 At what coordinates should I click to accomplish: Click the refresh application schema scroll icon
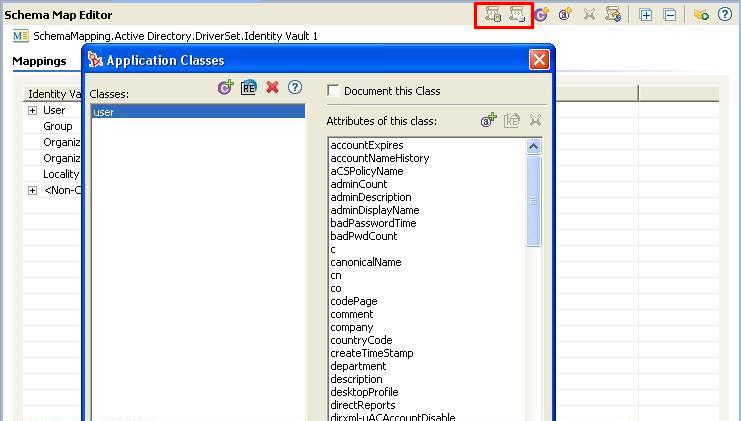(613, 15)
